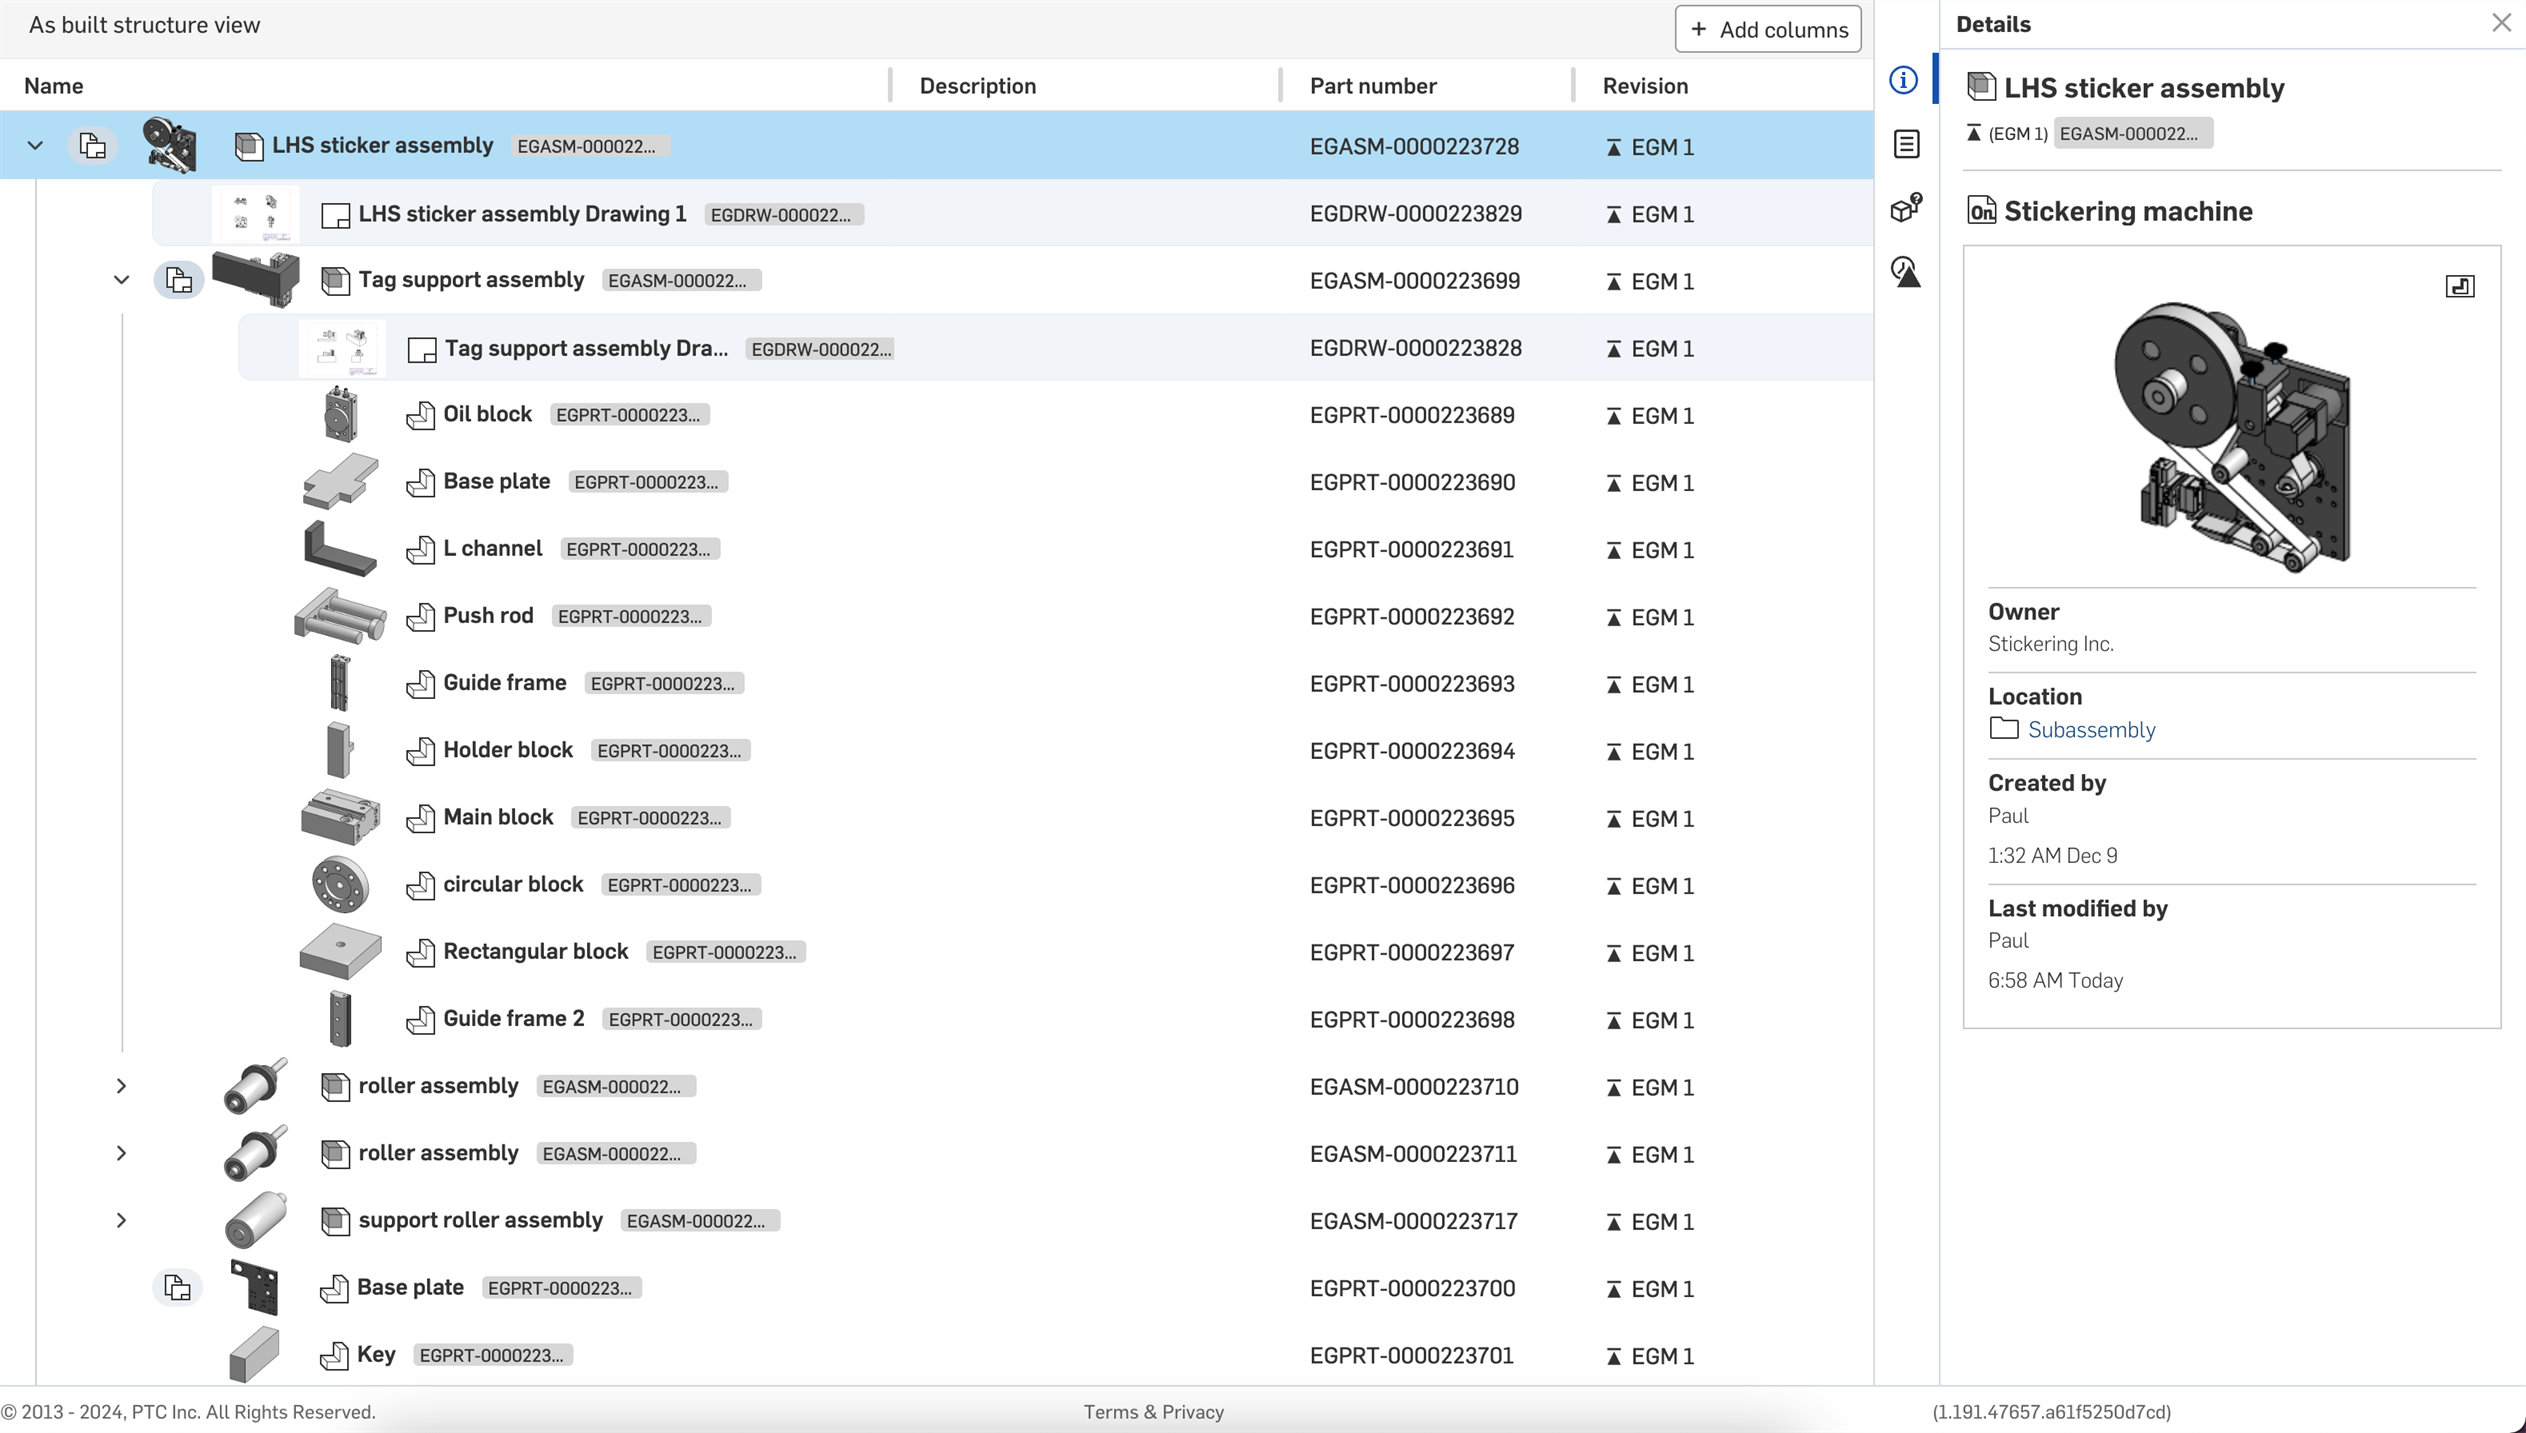This screenshot has width=2526, height=1433.
Task: Click the Details panel assembly preview image
Action: point(2232,437)
